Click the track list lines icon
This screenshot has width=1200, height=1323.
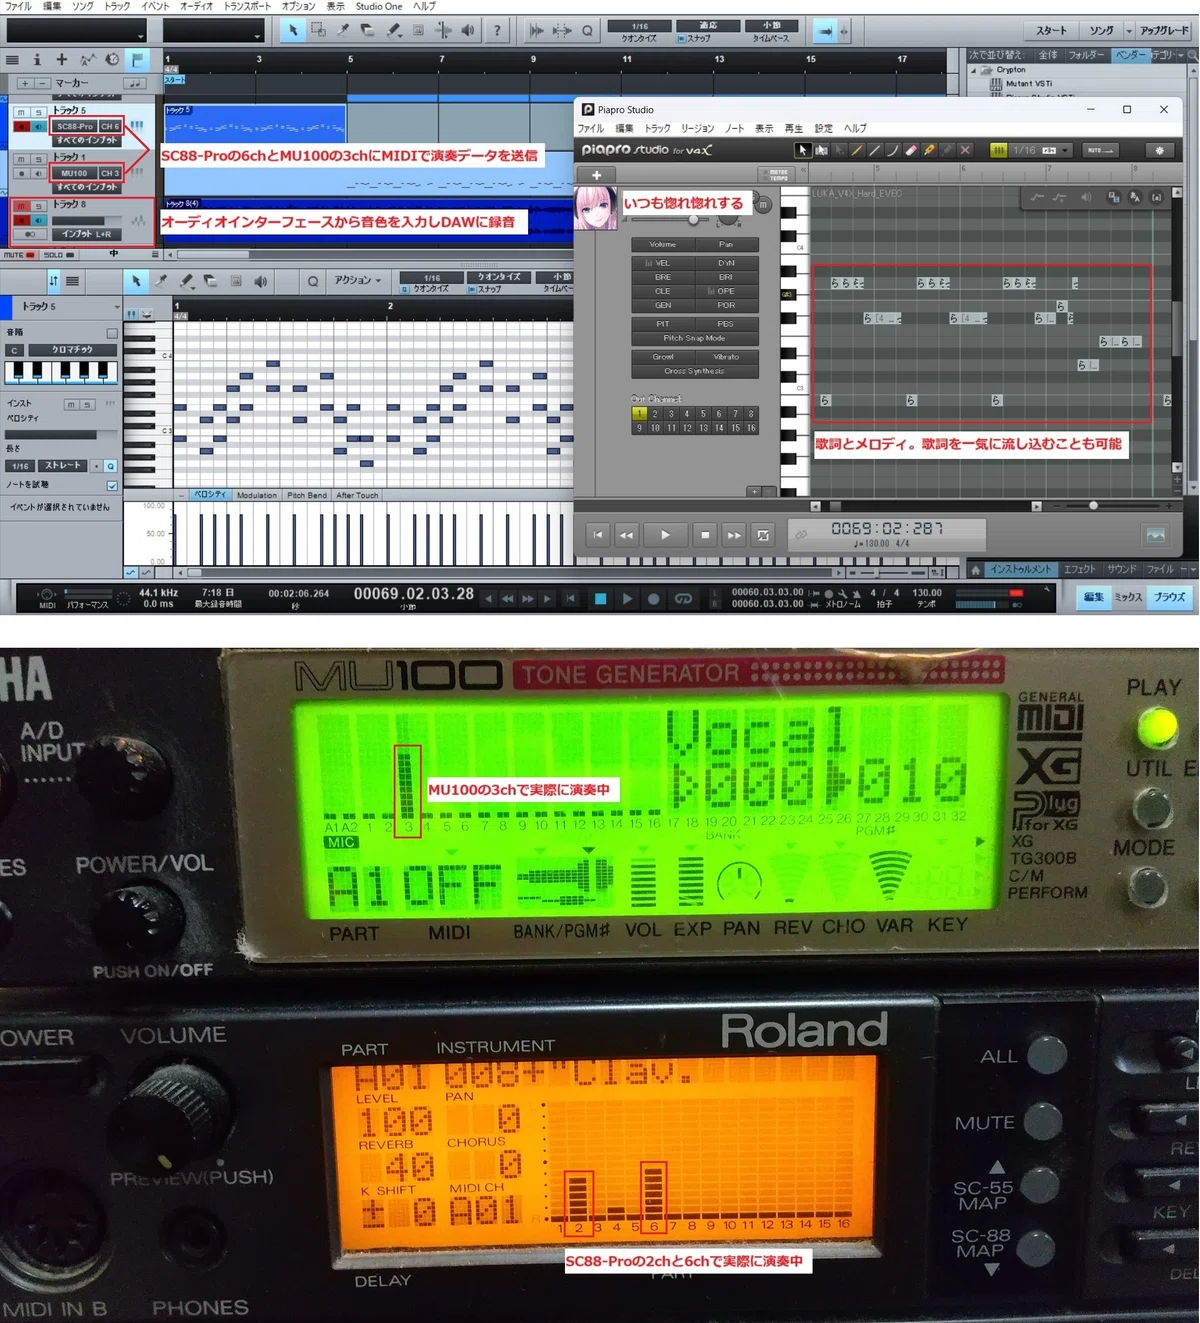pyautogui.click(x=12, y=60)
